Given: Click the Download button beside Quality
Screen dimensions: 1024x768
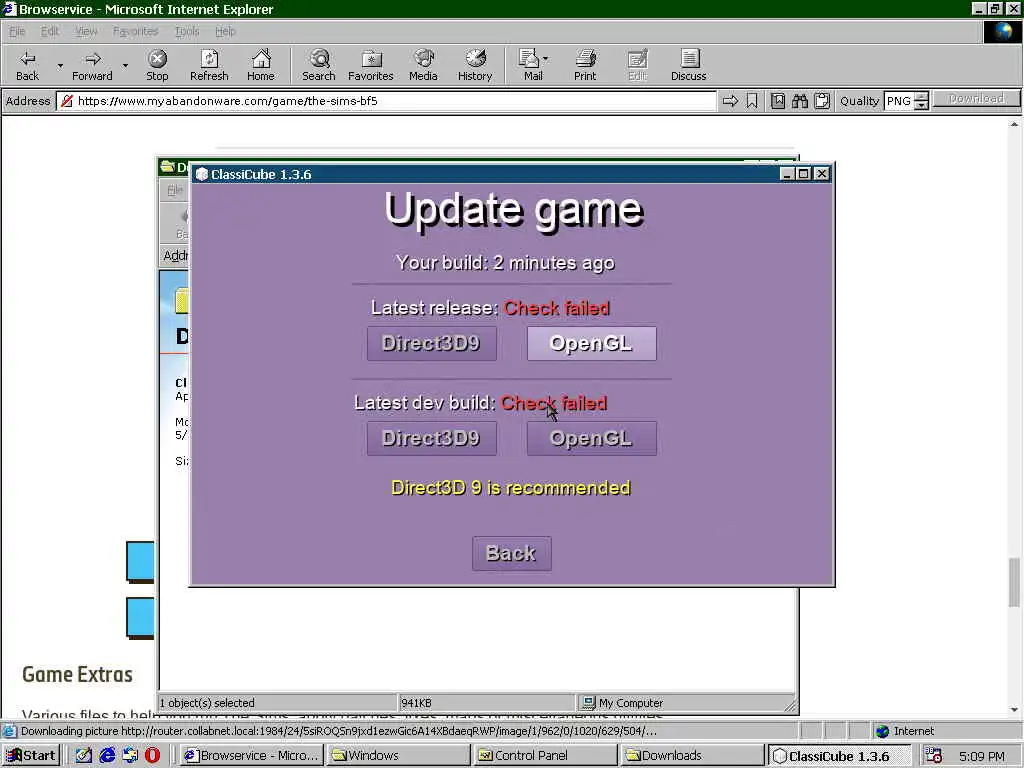Looking at the screenshot, I should (x=976, y=99).
